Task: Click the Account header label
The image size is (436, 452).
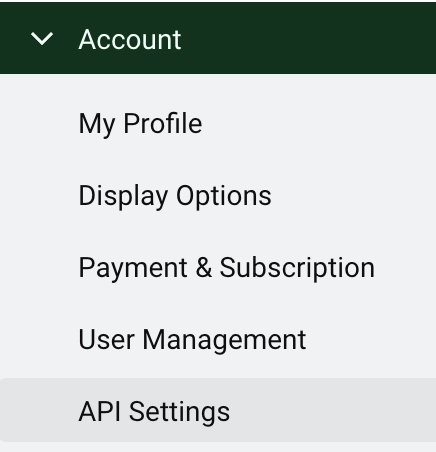Action: pyautogui.click(x=130, y=39)
